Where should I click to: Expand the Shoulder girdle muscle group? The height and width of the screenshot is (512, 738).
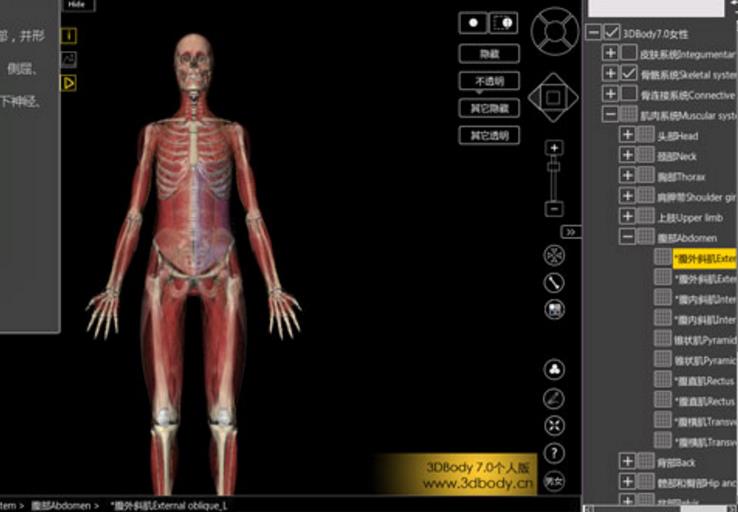pos(627,195)
